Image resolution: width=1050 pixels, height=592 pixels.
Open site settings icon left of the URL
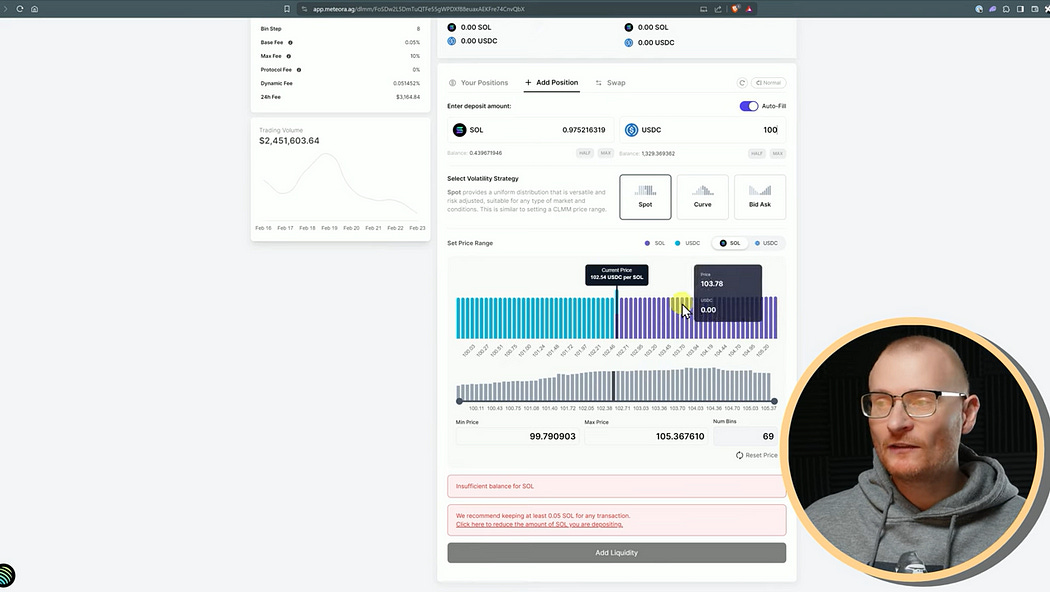point(304,9)
